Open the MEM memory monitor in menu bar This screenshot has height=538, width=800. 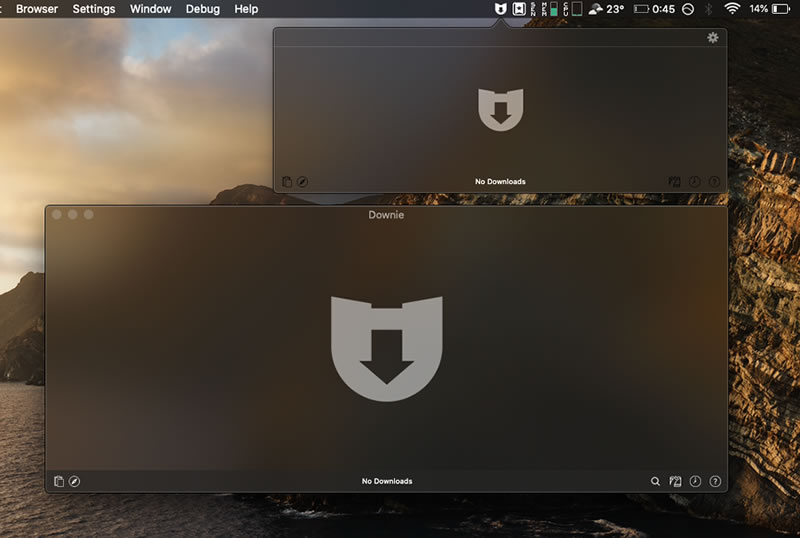(x=549, y=9)
